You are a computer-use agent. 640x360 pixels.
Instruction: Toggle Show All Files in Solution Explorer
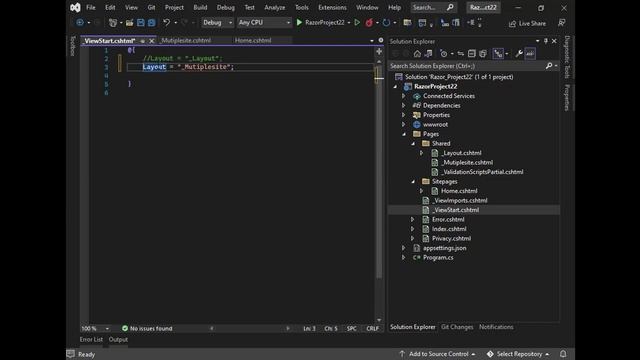click(x=483, y=53)
